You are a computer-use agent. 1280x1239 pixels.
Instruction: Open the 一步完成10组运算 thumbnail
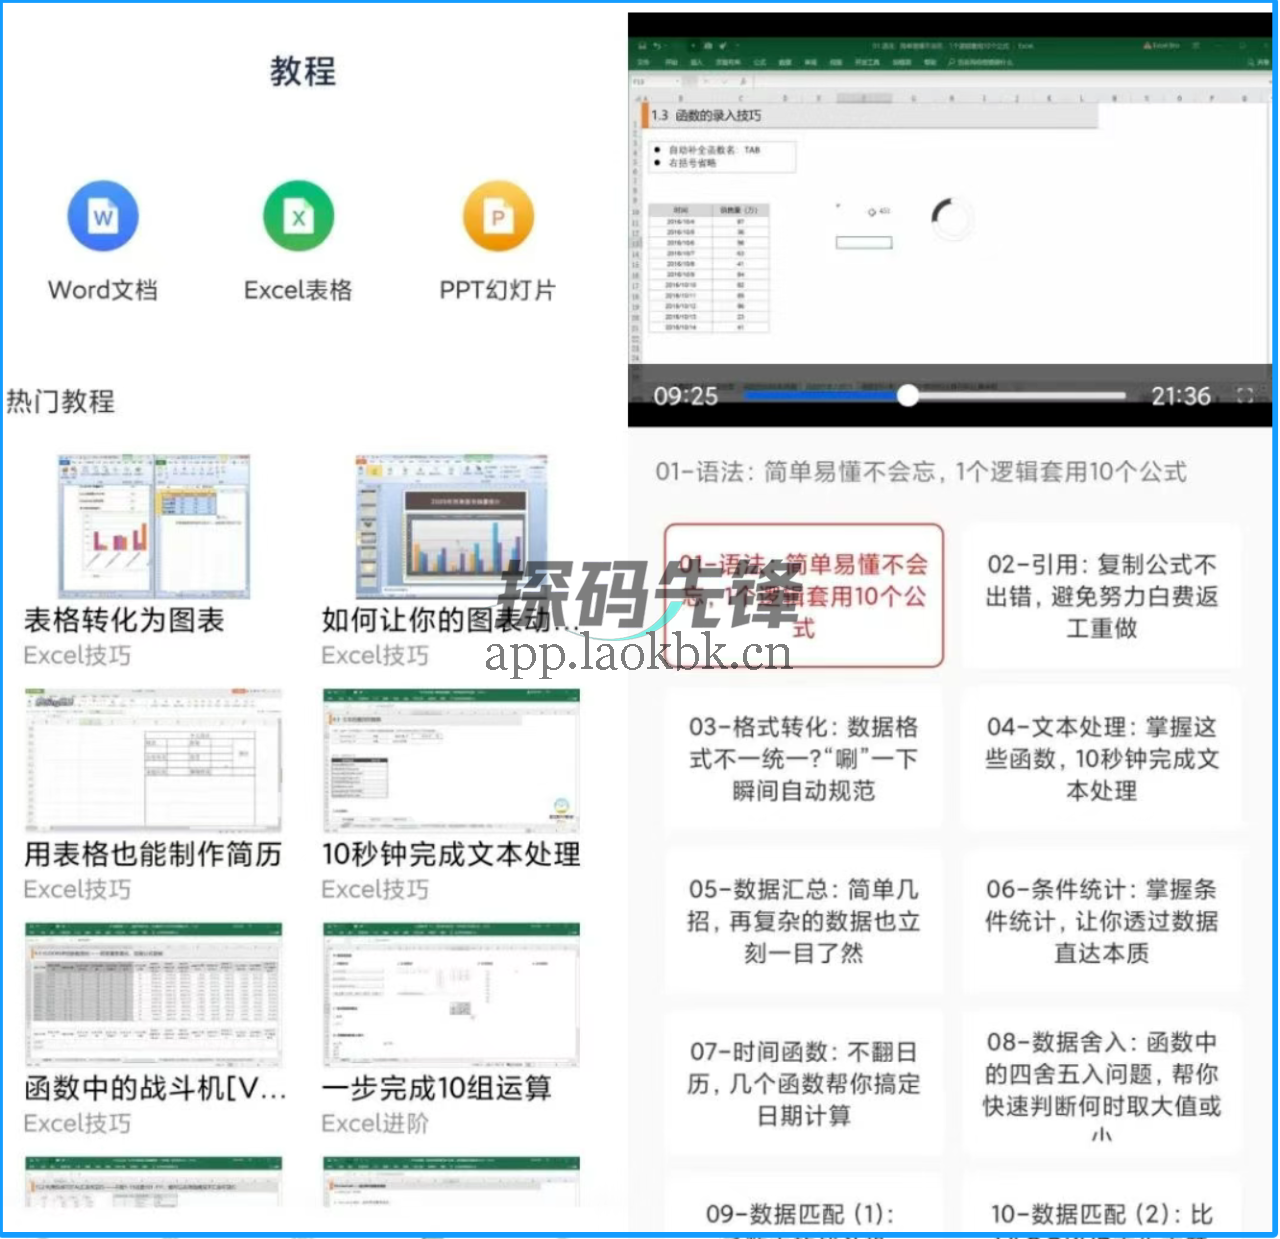[451, 994]
